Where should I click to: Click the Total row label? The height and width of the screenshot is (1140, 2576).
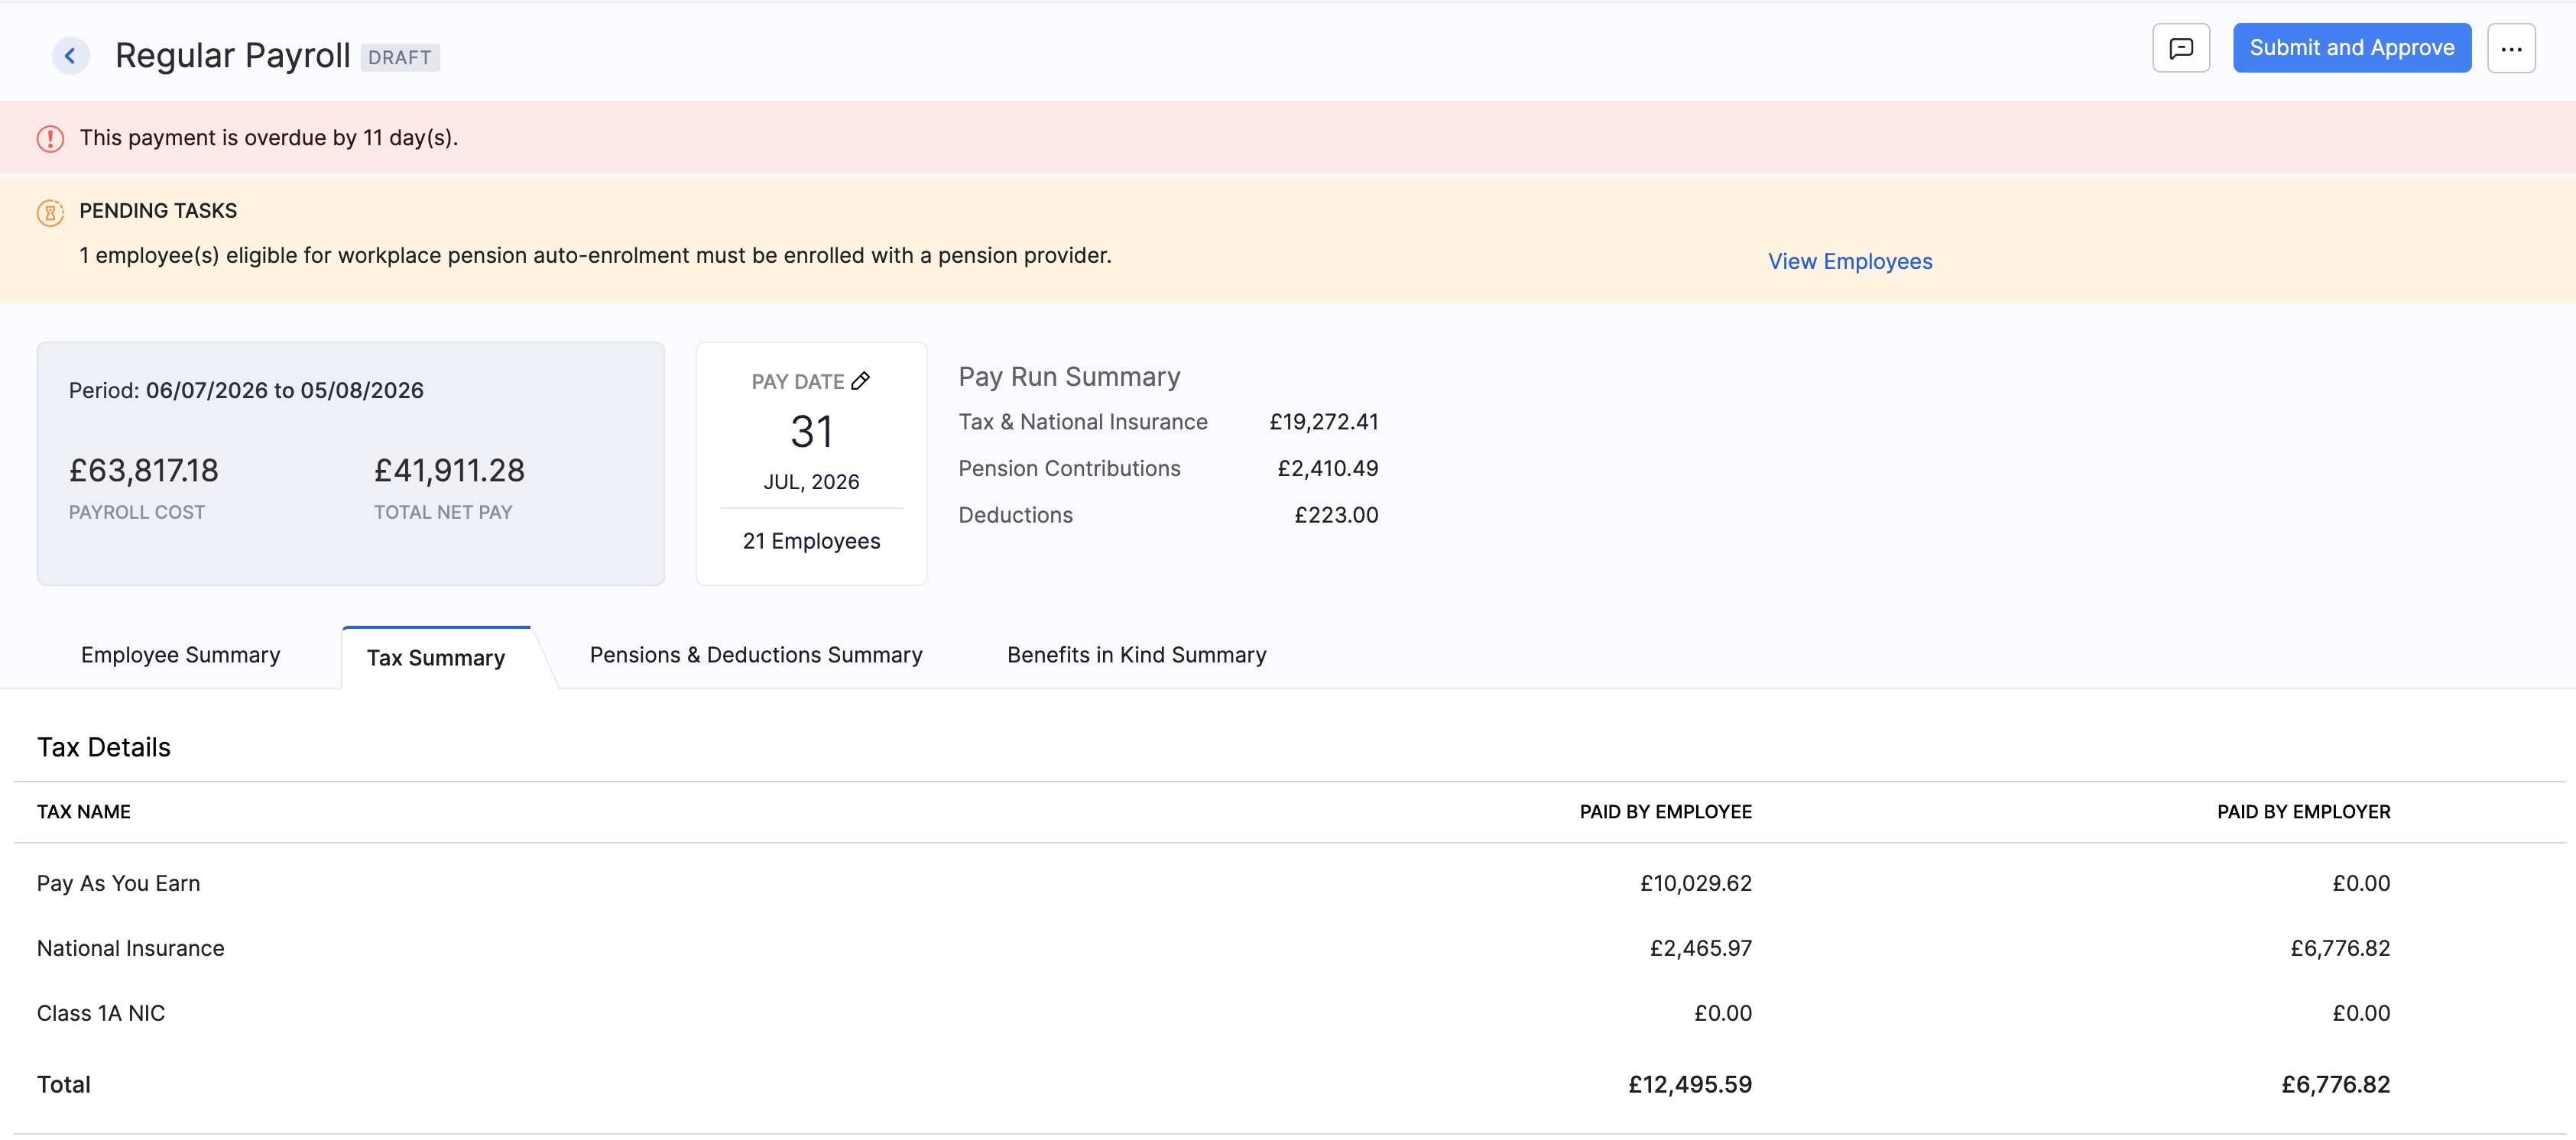[64, 1085]
